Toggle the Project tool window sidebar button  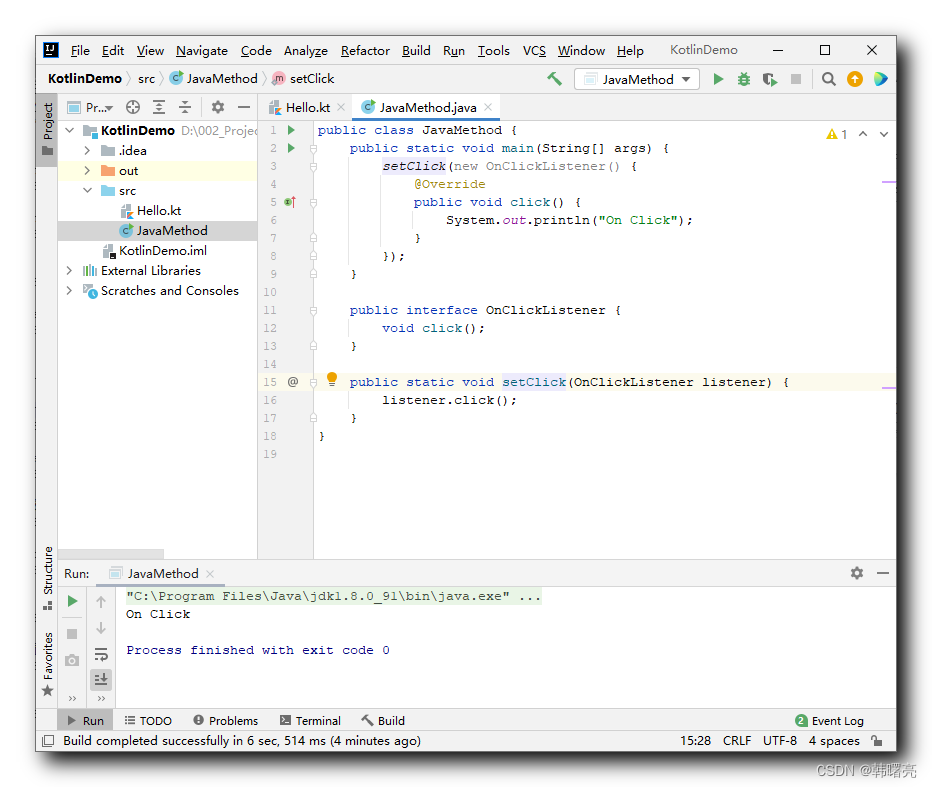pos(48,130)
